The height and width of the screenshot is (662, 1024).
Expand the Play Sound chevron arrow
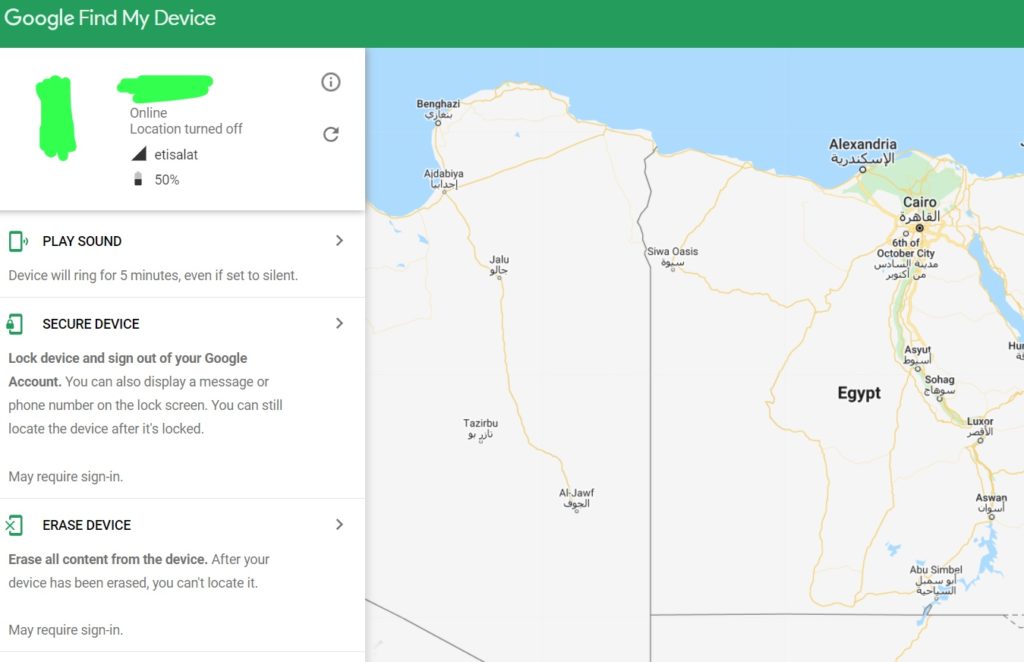(339, 241)
